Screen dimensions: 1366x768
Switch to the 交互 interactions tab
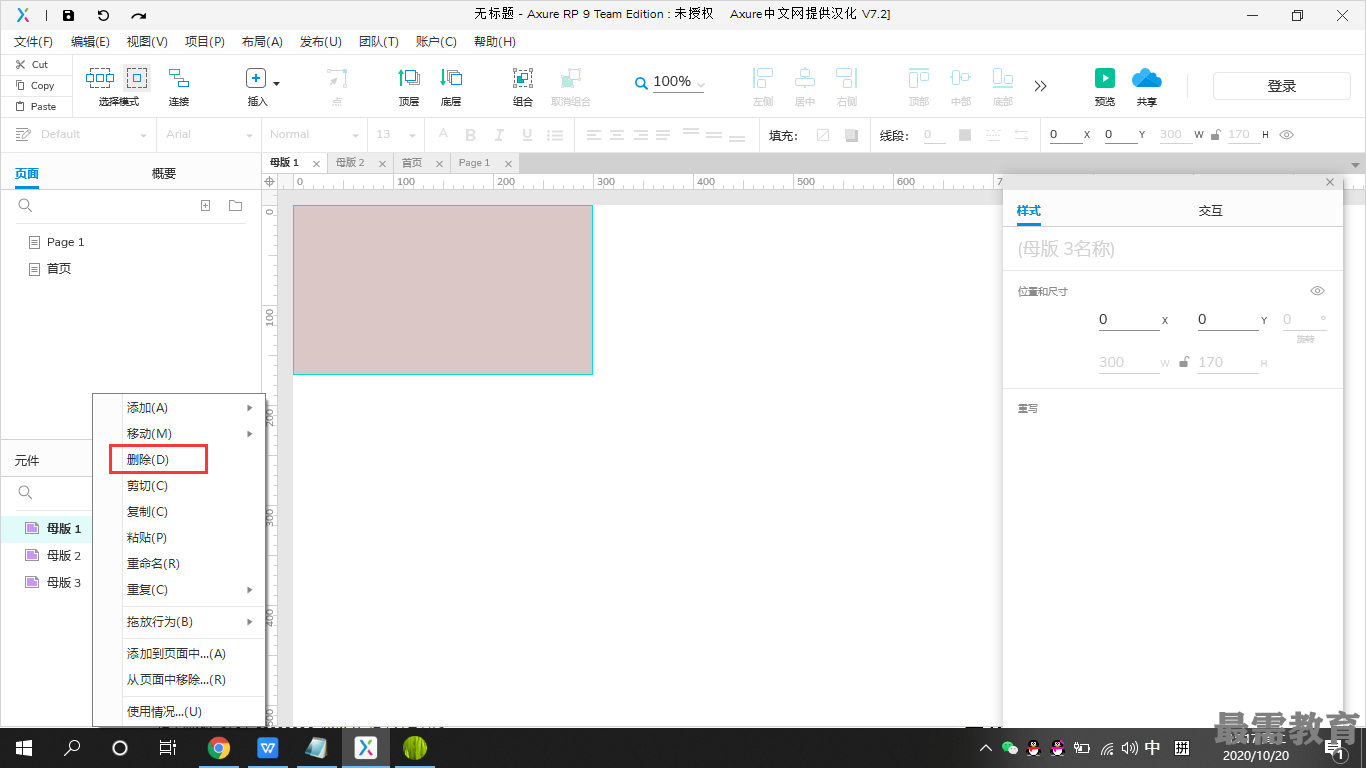(x=1210, y=211)
